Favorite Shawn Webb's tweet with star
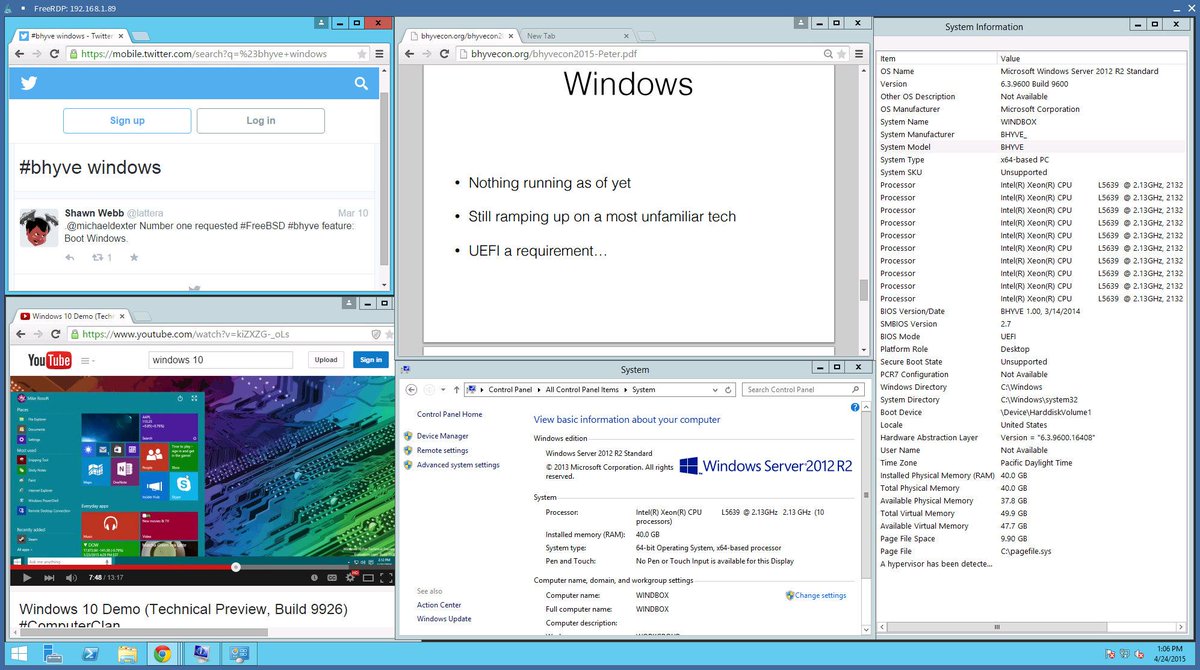The width and height of the screenshot is (1200, 670). click(x=134, y=258)
